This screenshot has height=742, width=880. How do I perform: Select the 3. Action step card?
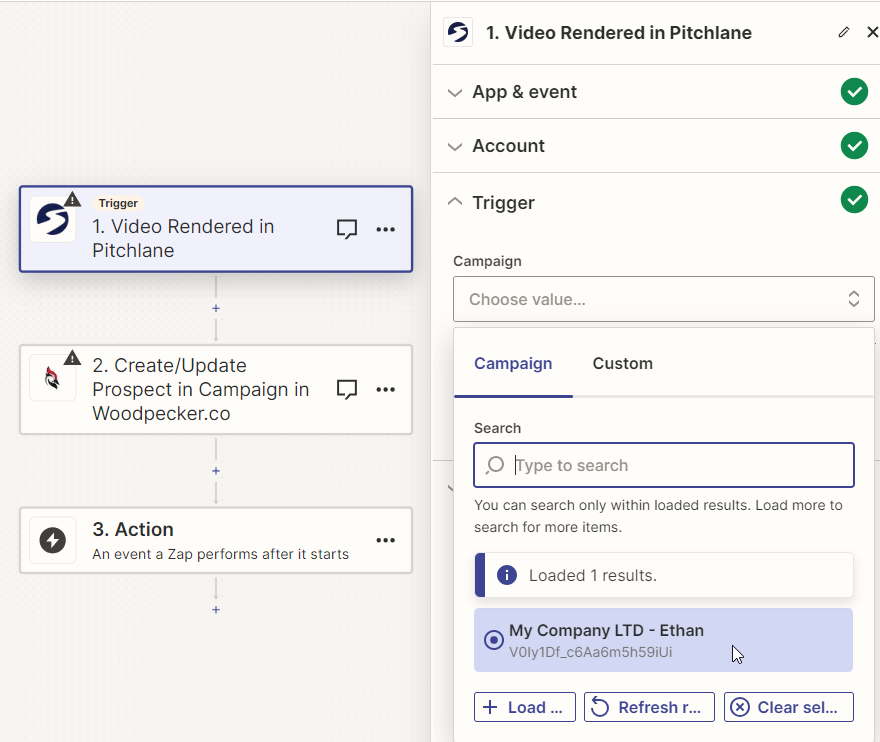(x=216, y=540)
